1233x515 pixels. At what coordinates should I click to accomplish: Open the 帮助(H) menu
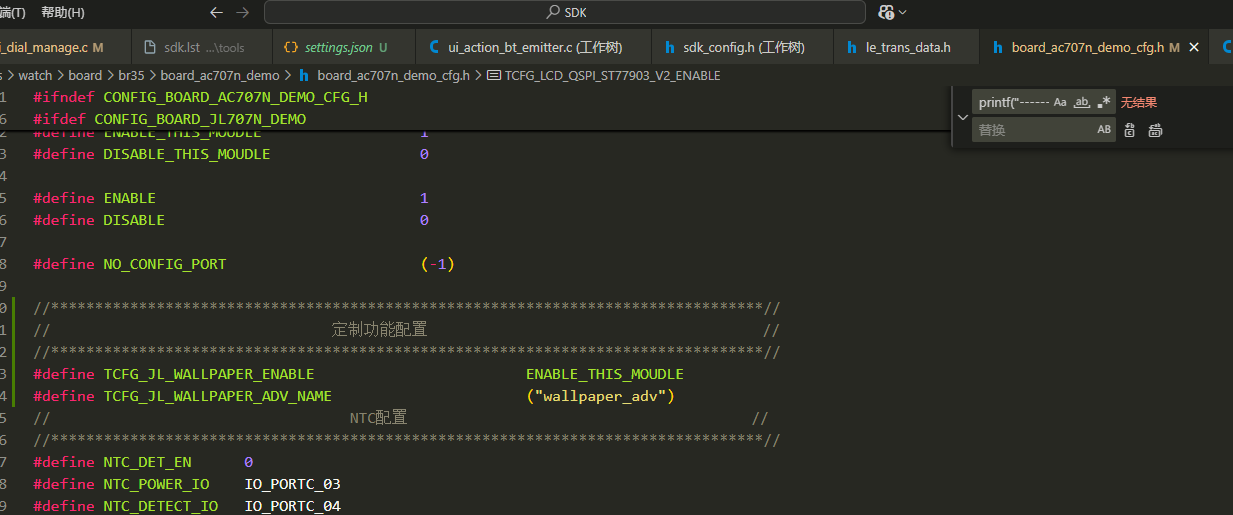63,12
